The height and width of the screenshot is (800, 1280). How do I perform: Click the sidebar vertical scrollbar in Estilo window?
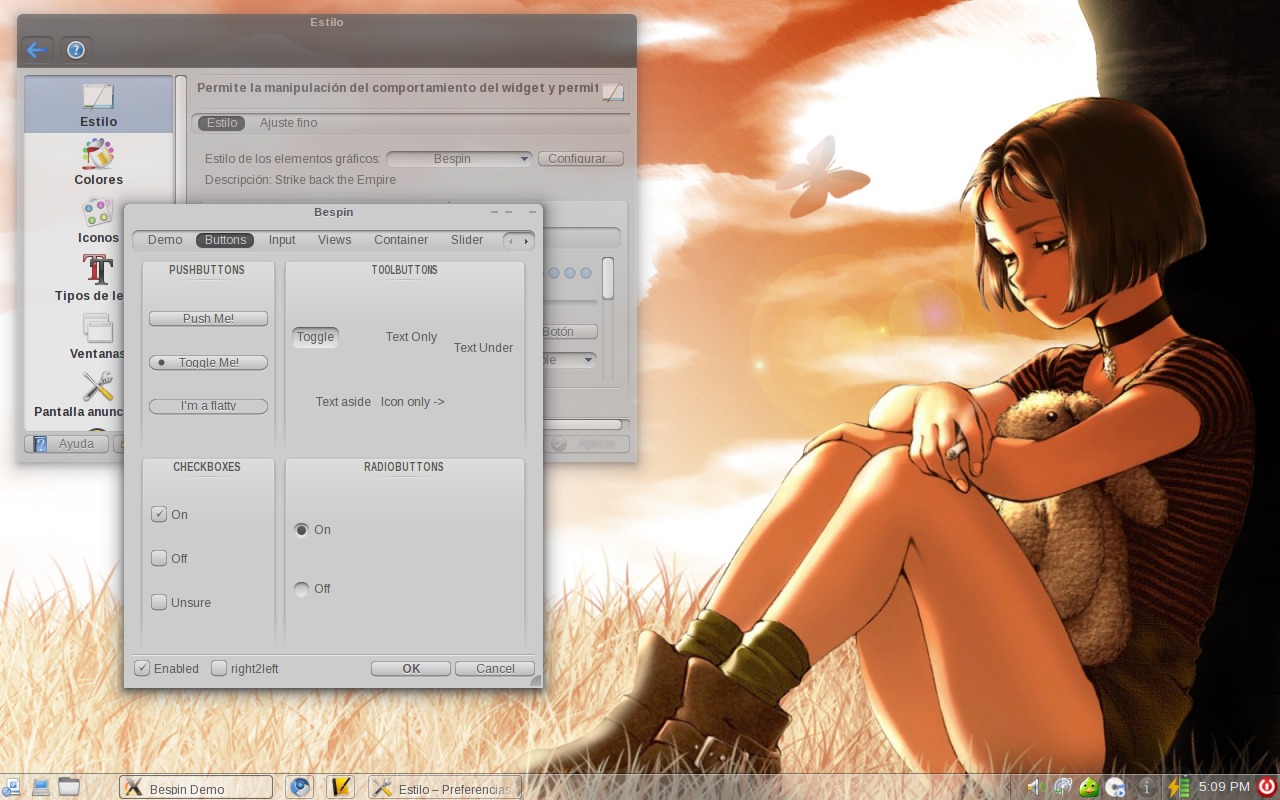(181, 140)
